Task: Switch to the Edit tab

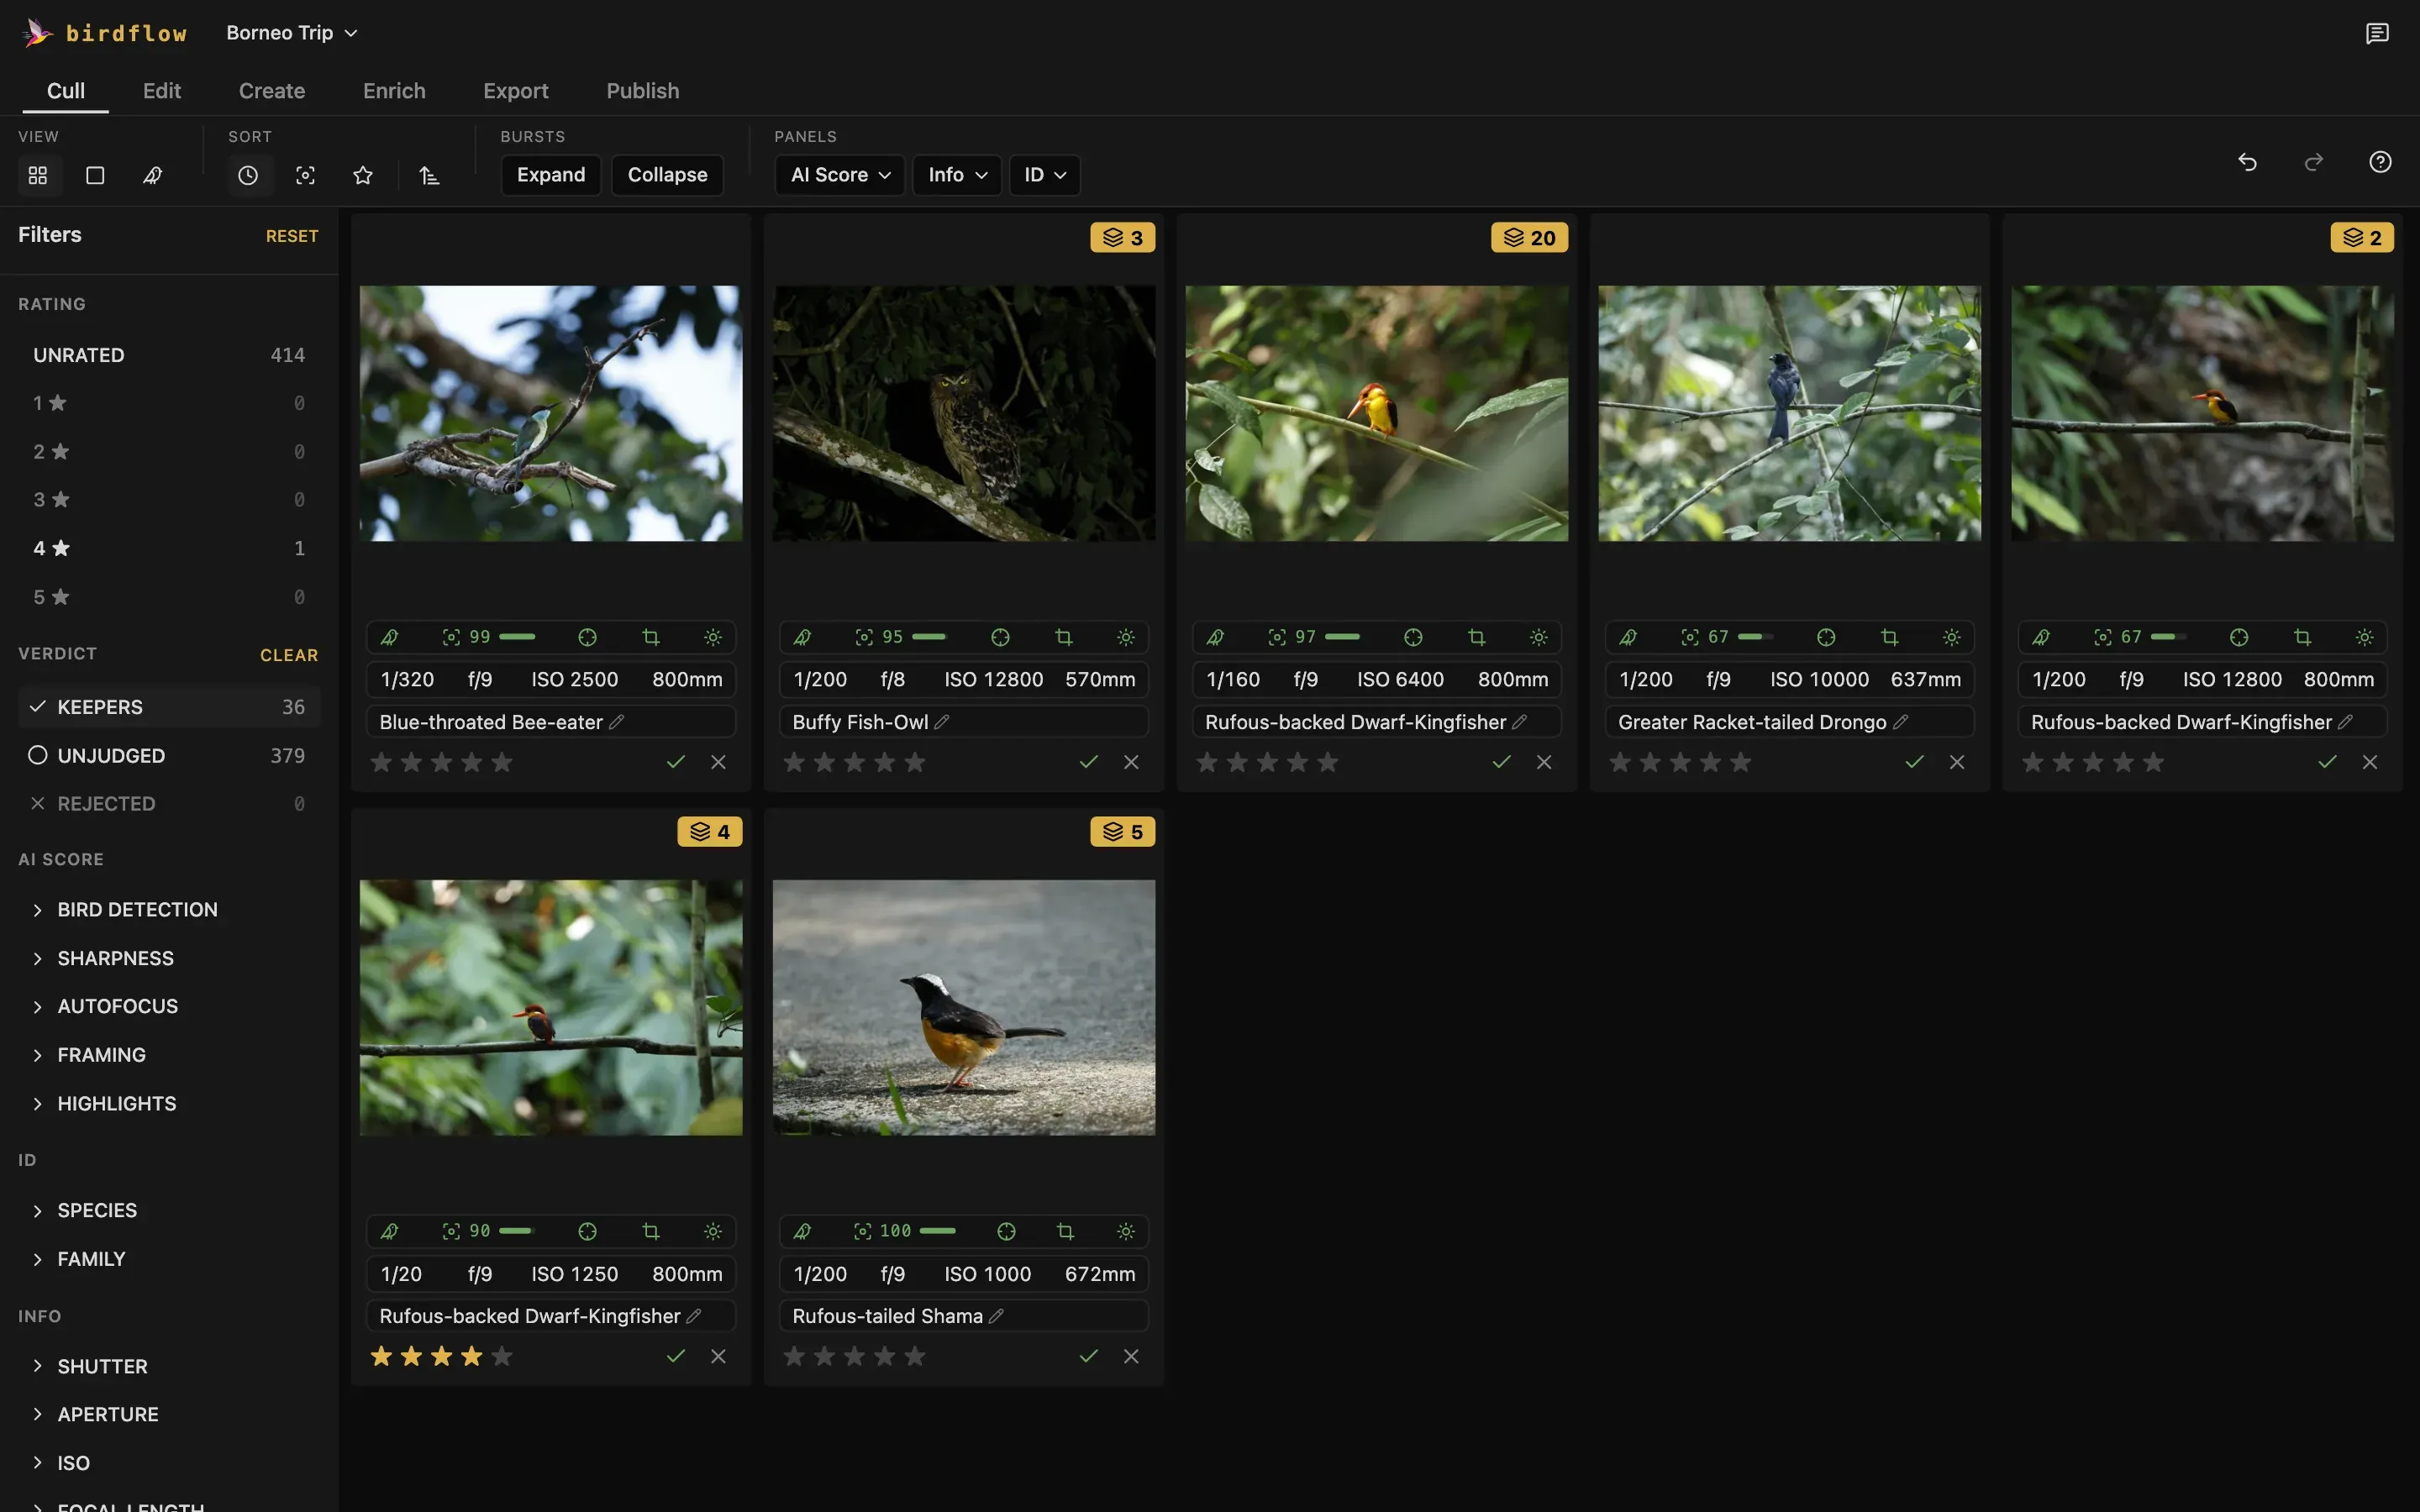Action: pyautogui.click(x=162, y=91)
